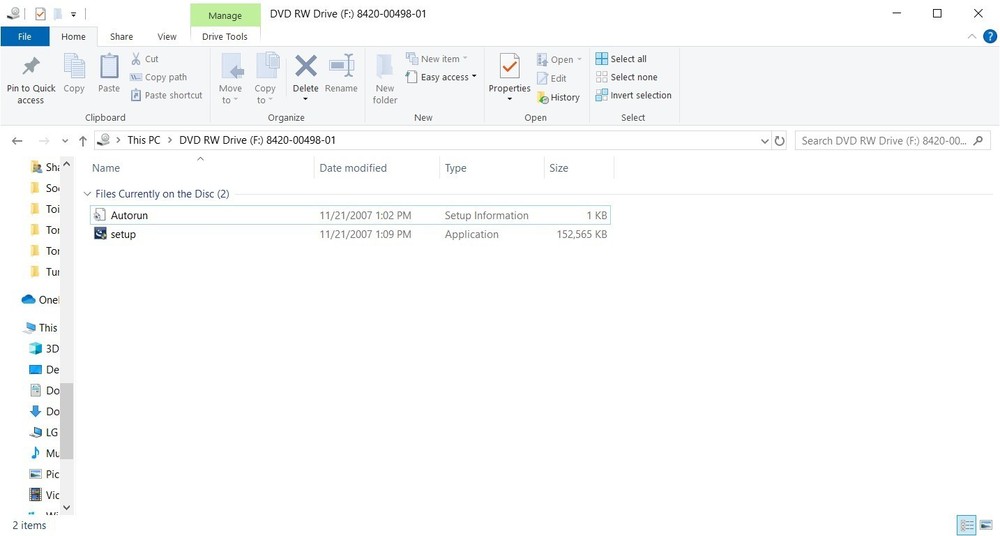Open the Easy access dropdown
The width and height of the screenshot is (1000, 536).
click(442, 77)
